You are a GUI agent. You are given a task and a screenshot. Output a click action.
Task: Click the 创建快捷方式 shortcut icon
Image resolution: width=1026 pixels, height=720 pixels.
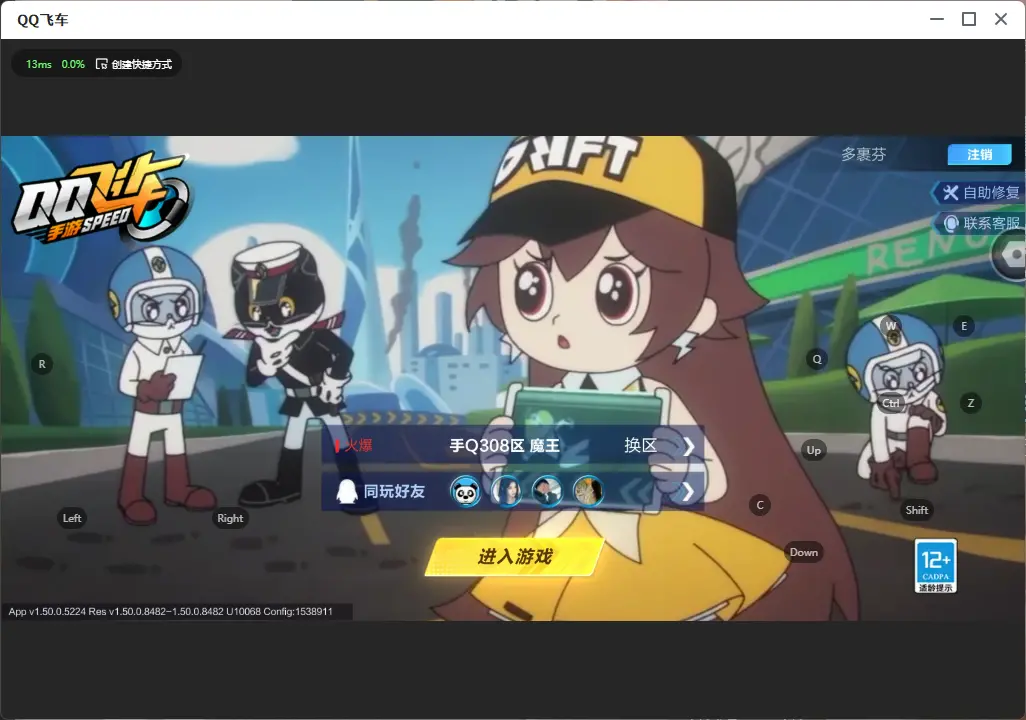coord(101,64)
